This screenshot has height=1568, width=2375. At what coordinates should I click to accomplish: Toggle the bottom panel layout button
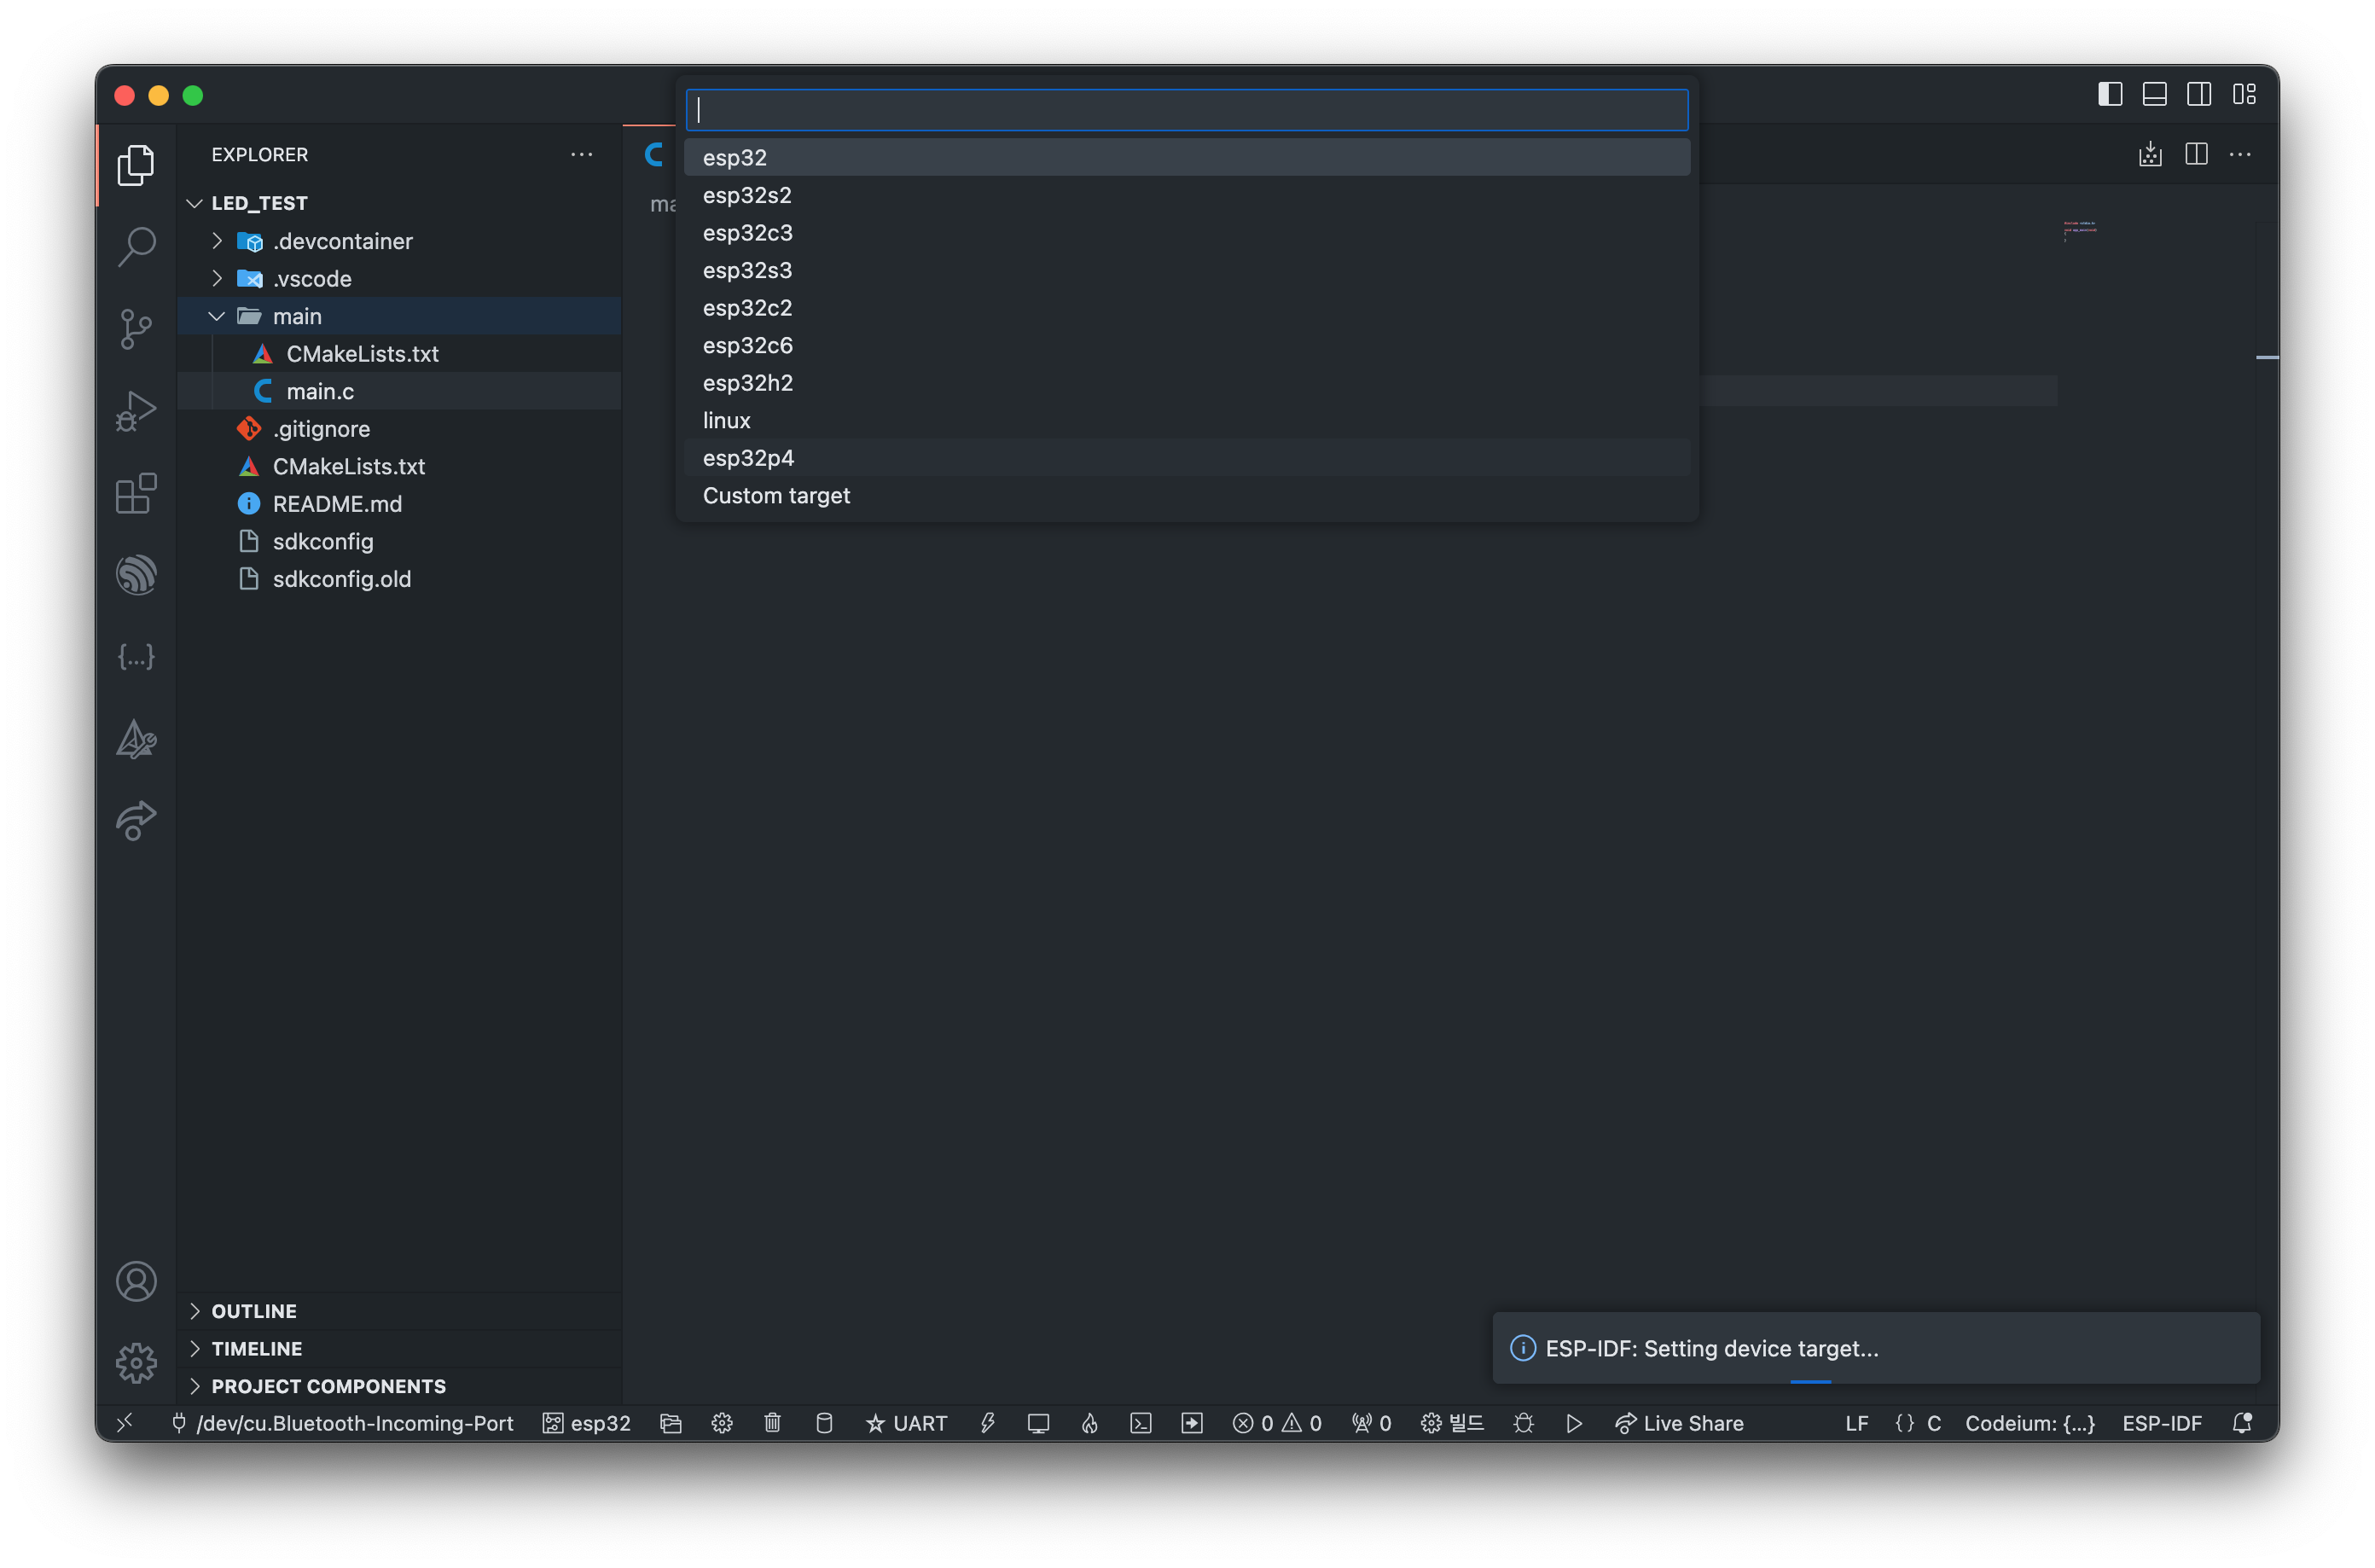pyautogui.click(x=2154, y=94)
